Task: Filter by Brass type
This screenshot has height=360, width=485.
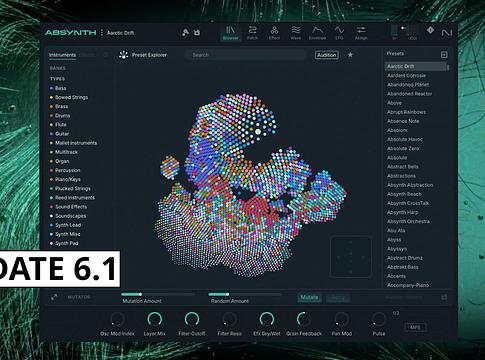Action: [59, 106]
